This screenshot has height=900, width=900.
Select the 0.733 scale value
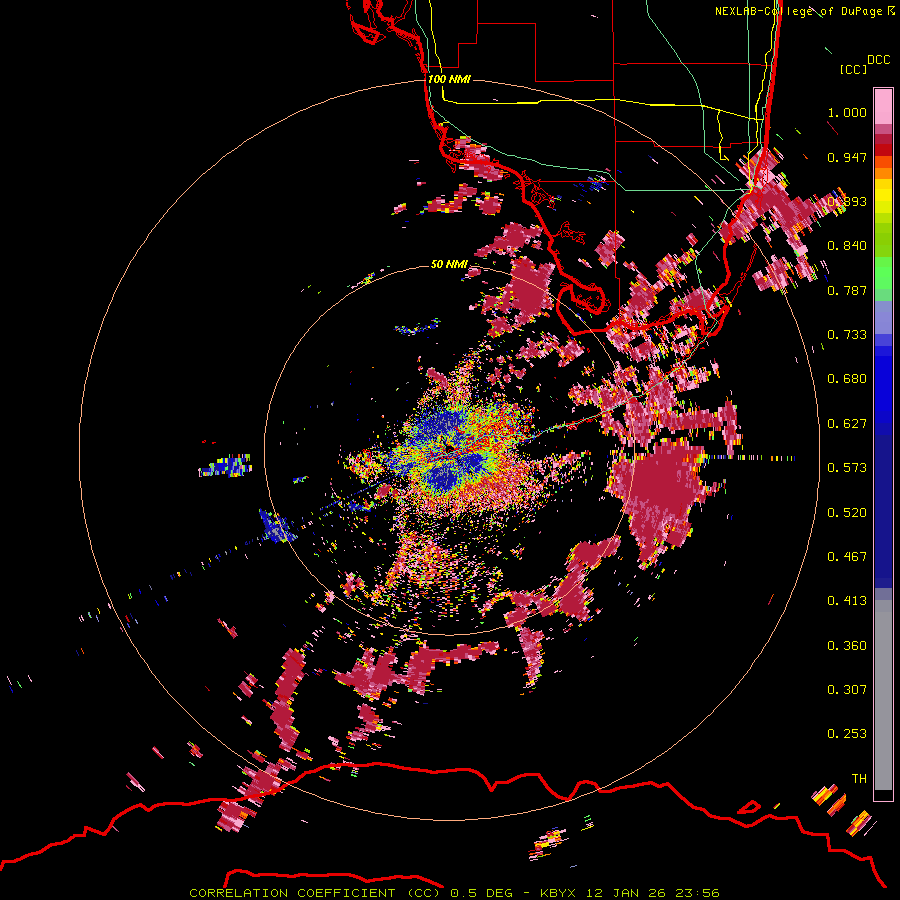[x=847, y=335]
